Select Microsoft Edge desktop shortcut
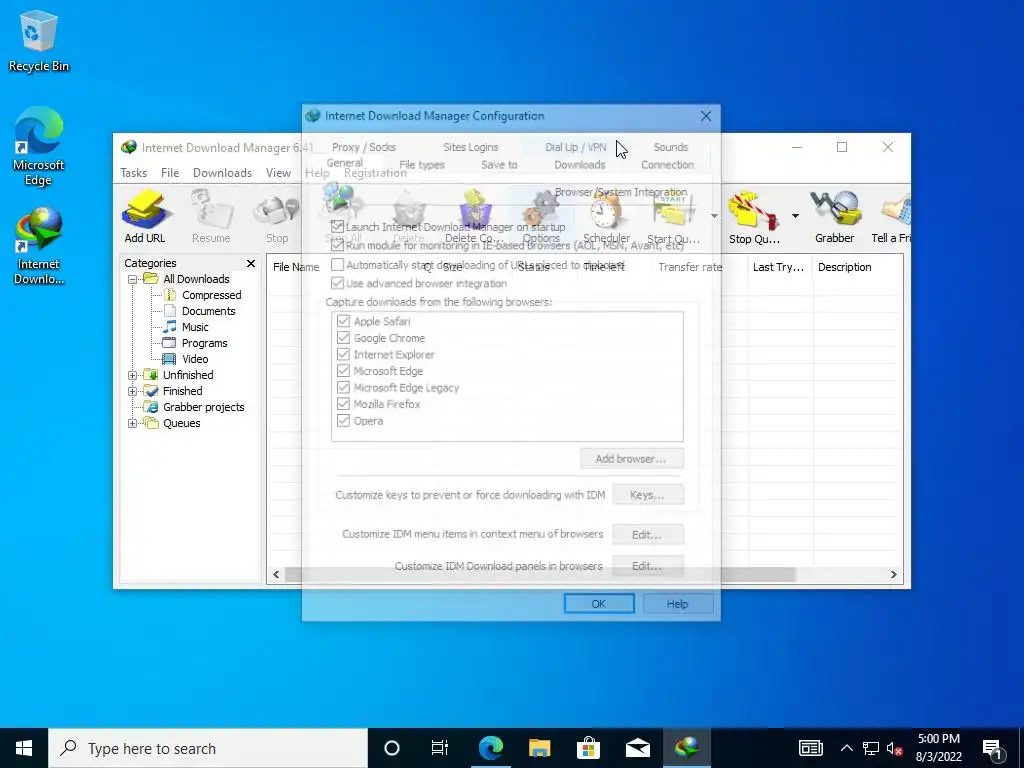Image resolution: width=1024 pixels, height=768 pixels. pyautogui.click(x=39, y=146)
